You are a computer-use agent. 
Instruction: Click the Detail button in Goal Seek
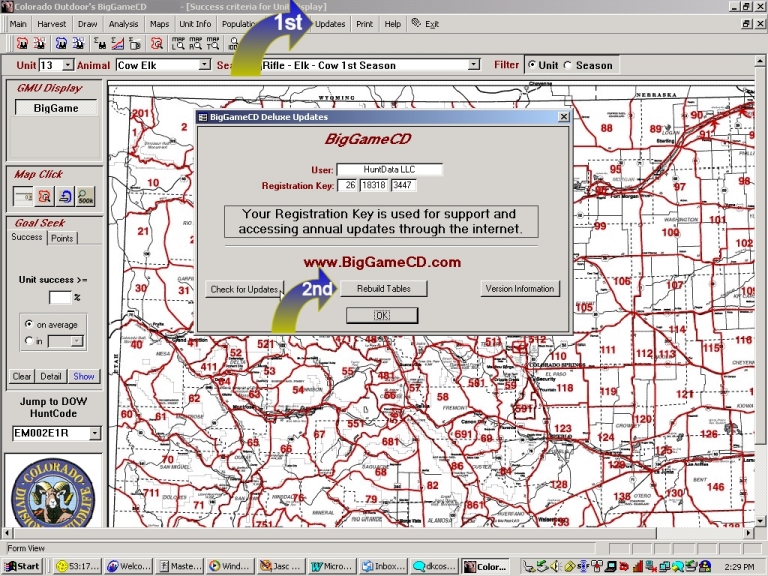50,376
